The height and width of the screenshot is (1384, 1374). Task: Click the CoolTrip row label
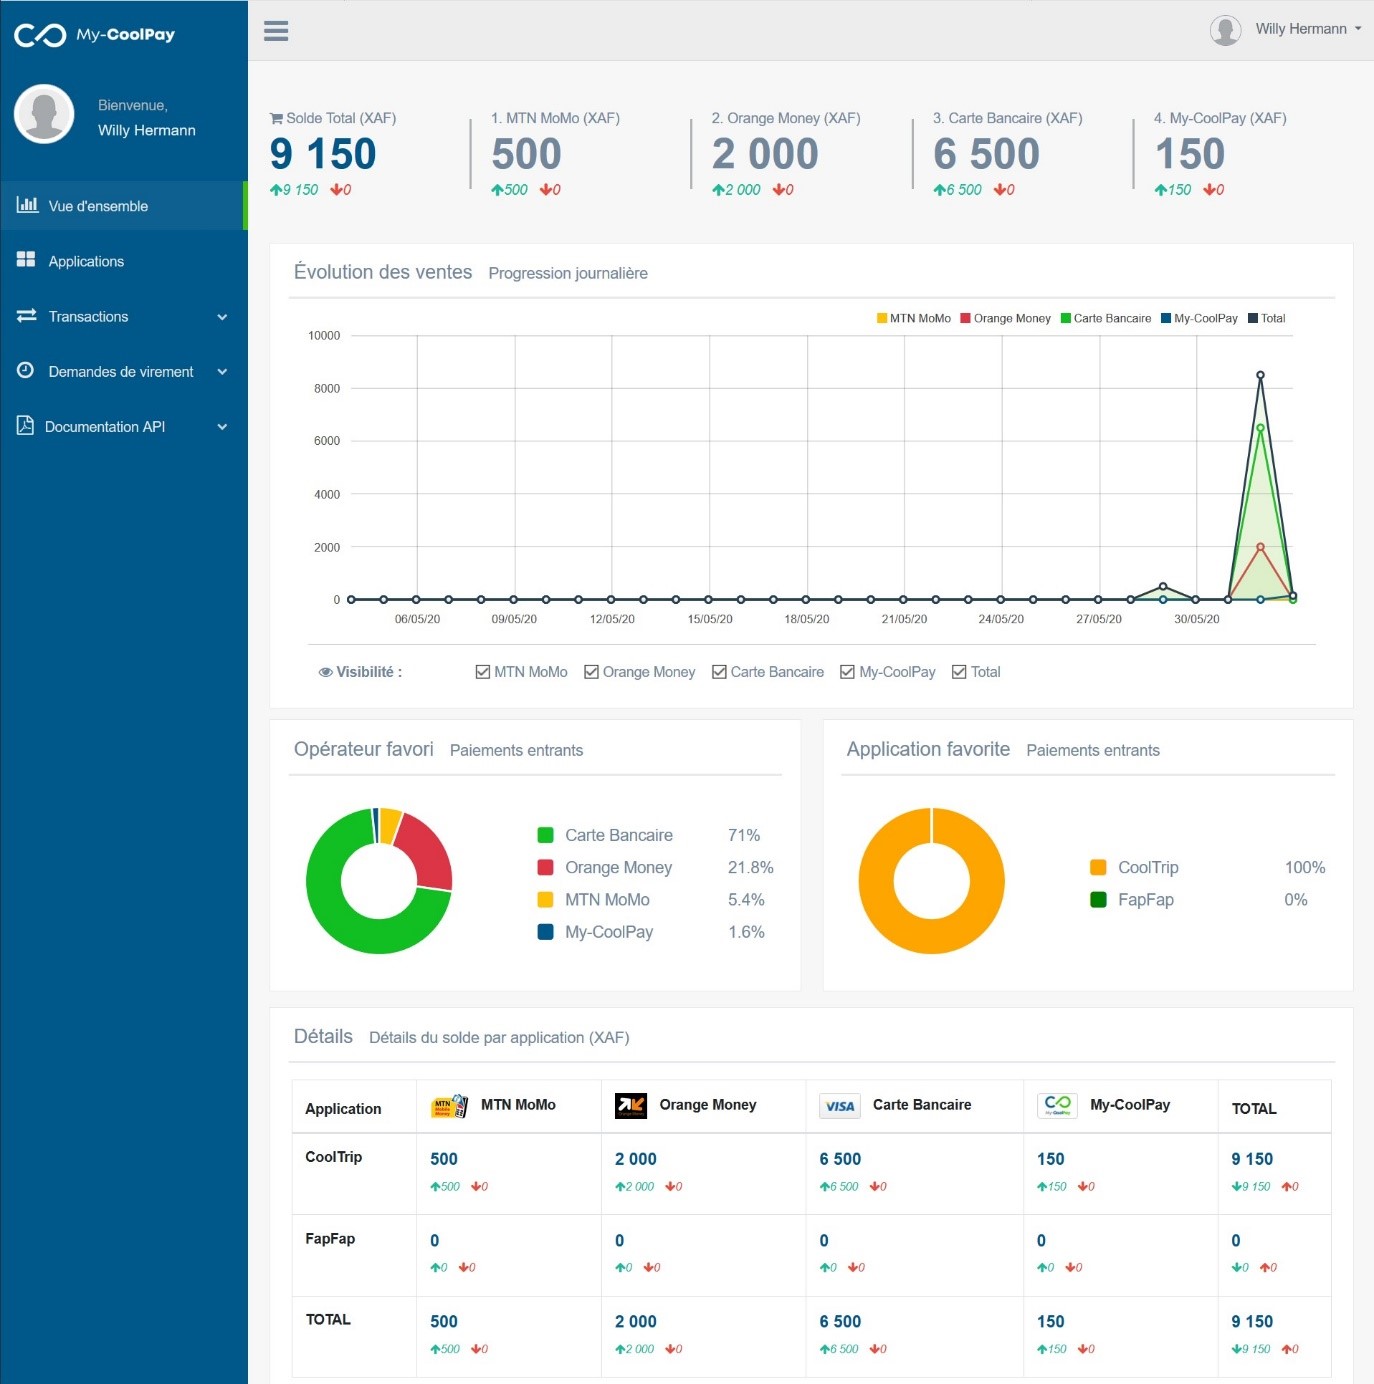tap(333, 1157)
